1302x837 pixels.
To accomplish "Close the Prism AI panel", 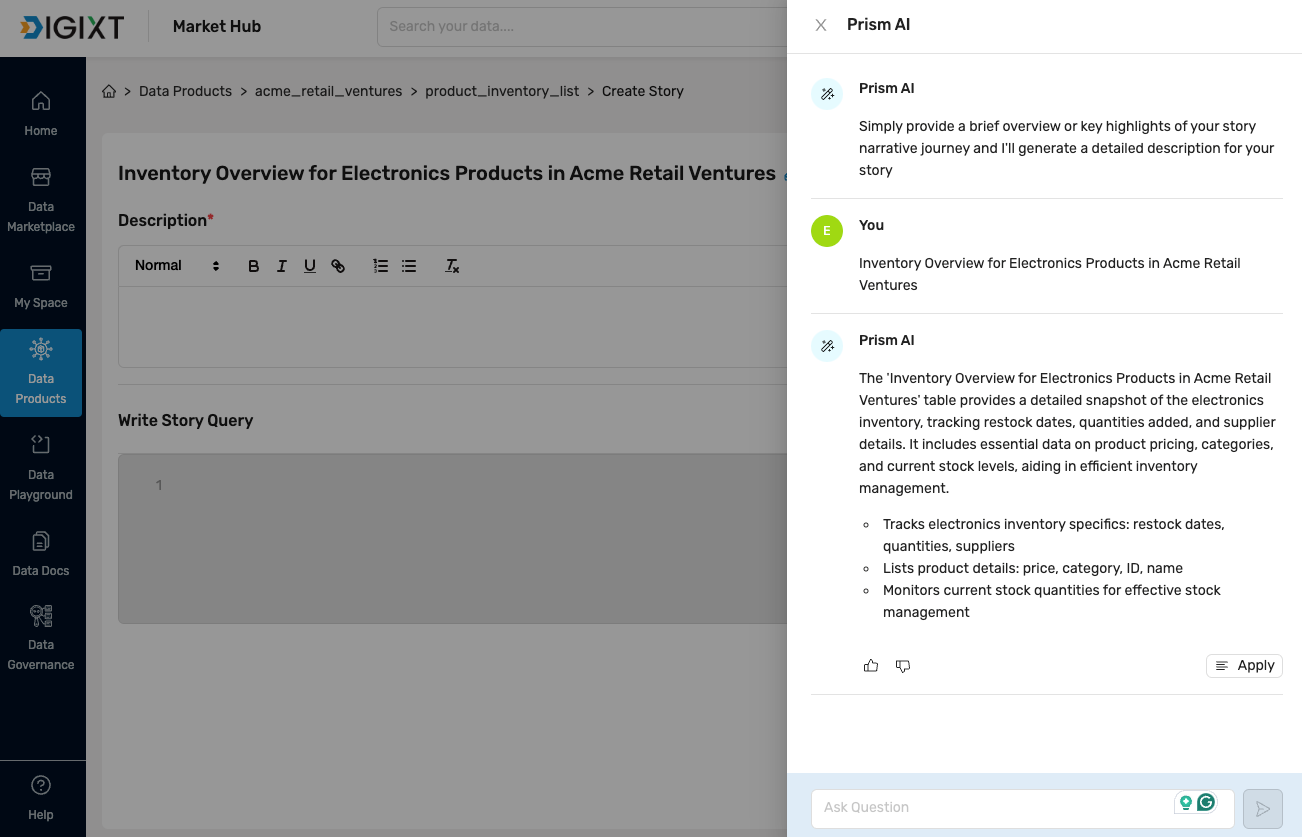I will (821, 25).
